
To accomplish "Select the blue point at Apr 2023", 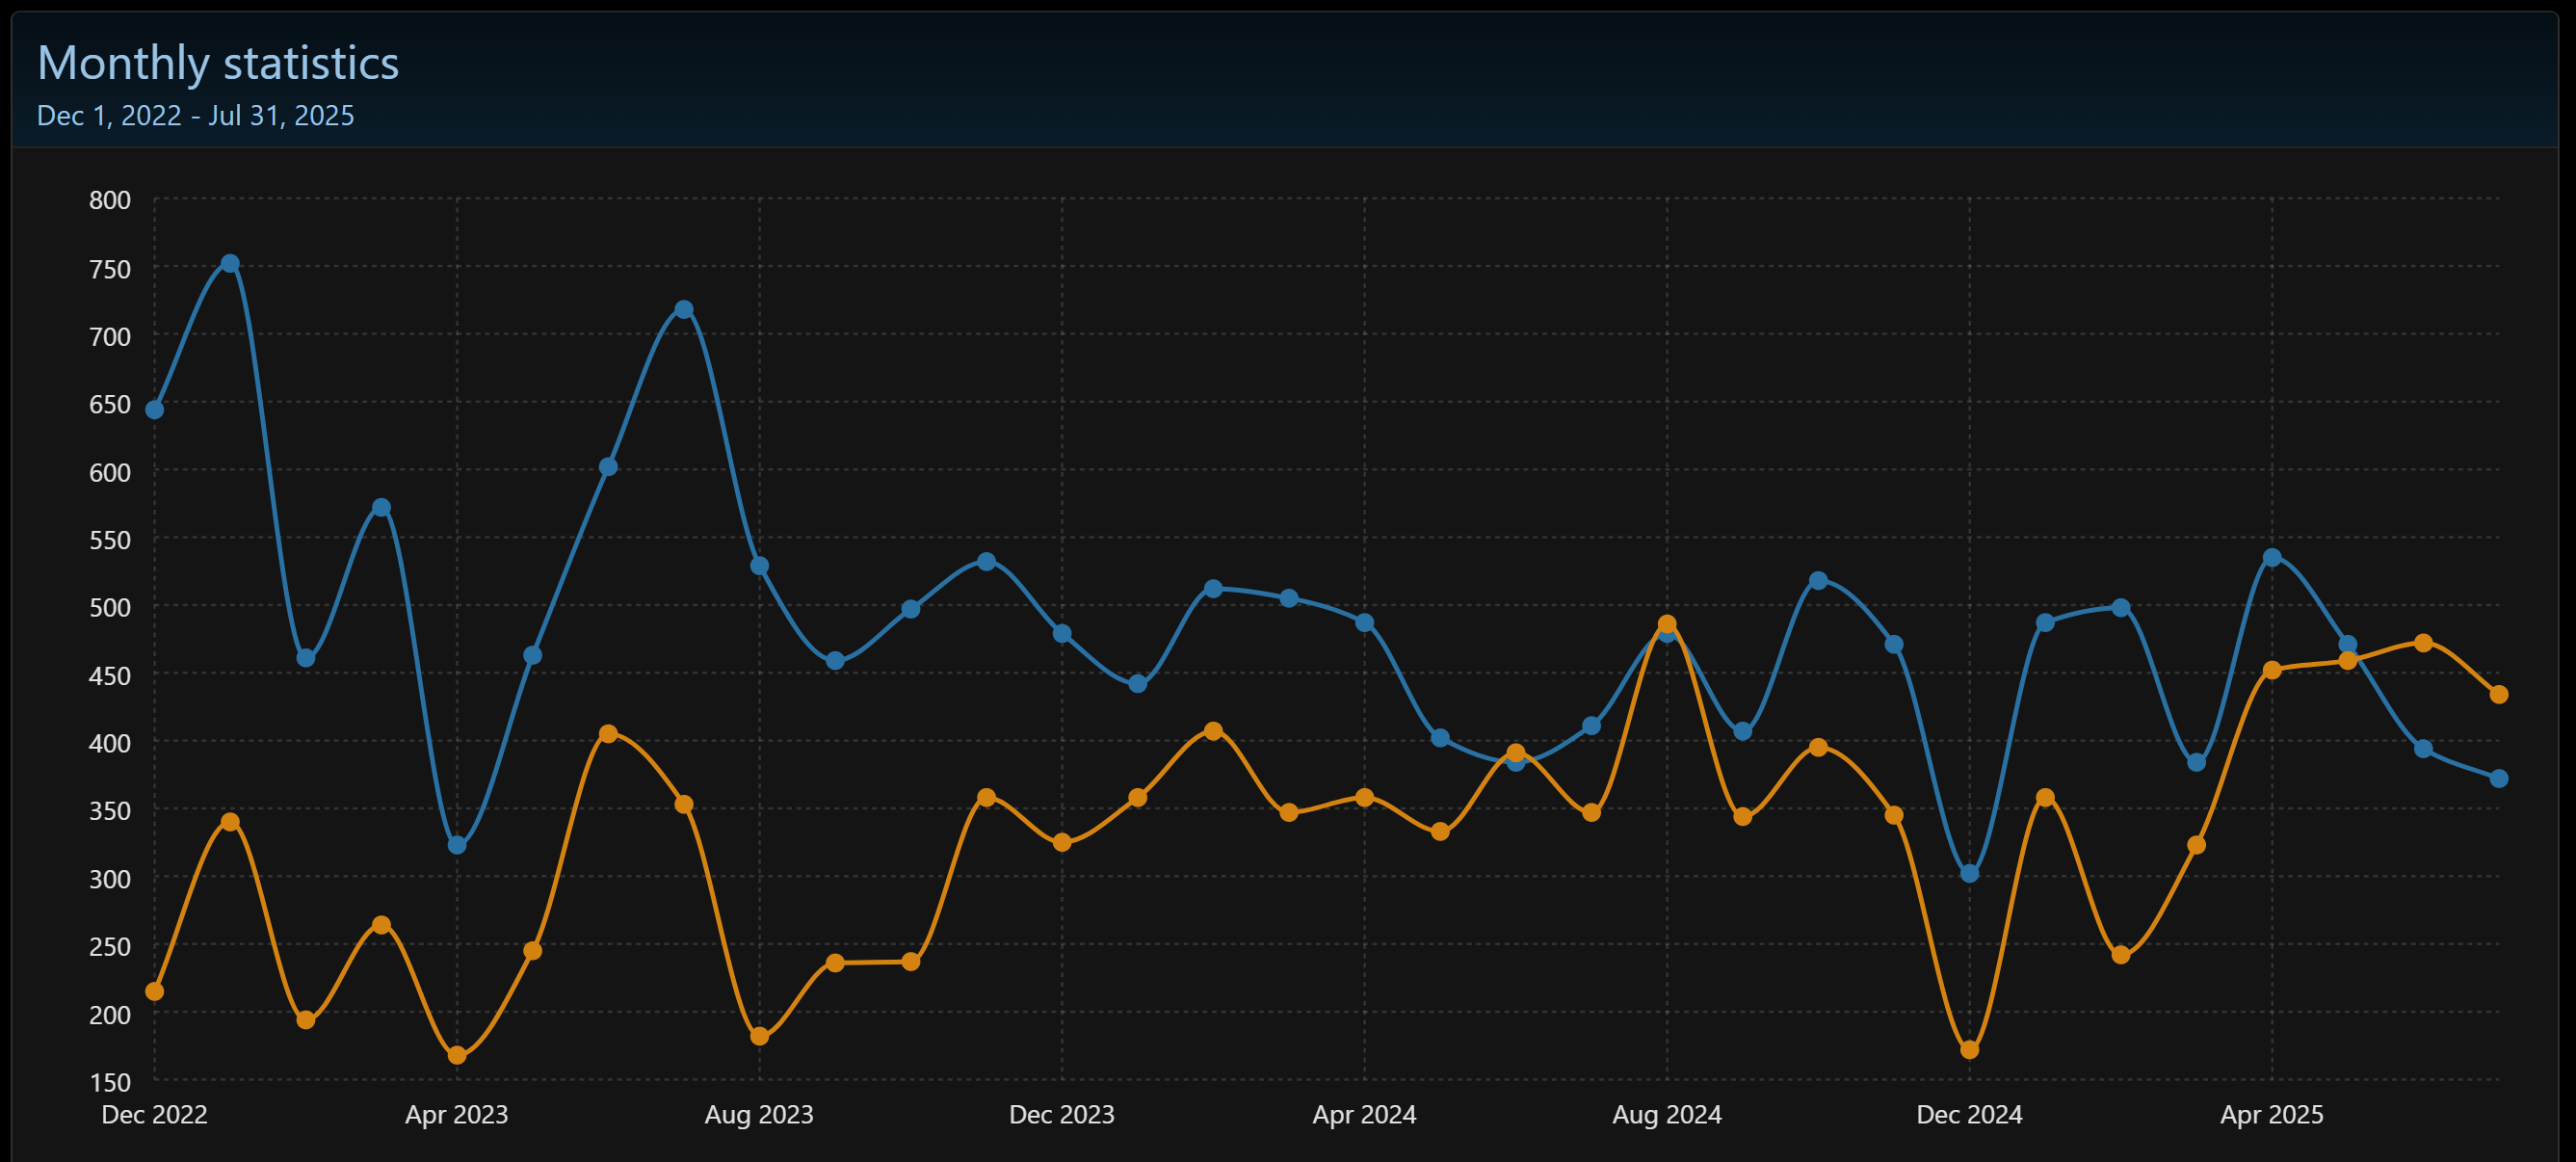I will point(457,845).
